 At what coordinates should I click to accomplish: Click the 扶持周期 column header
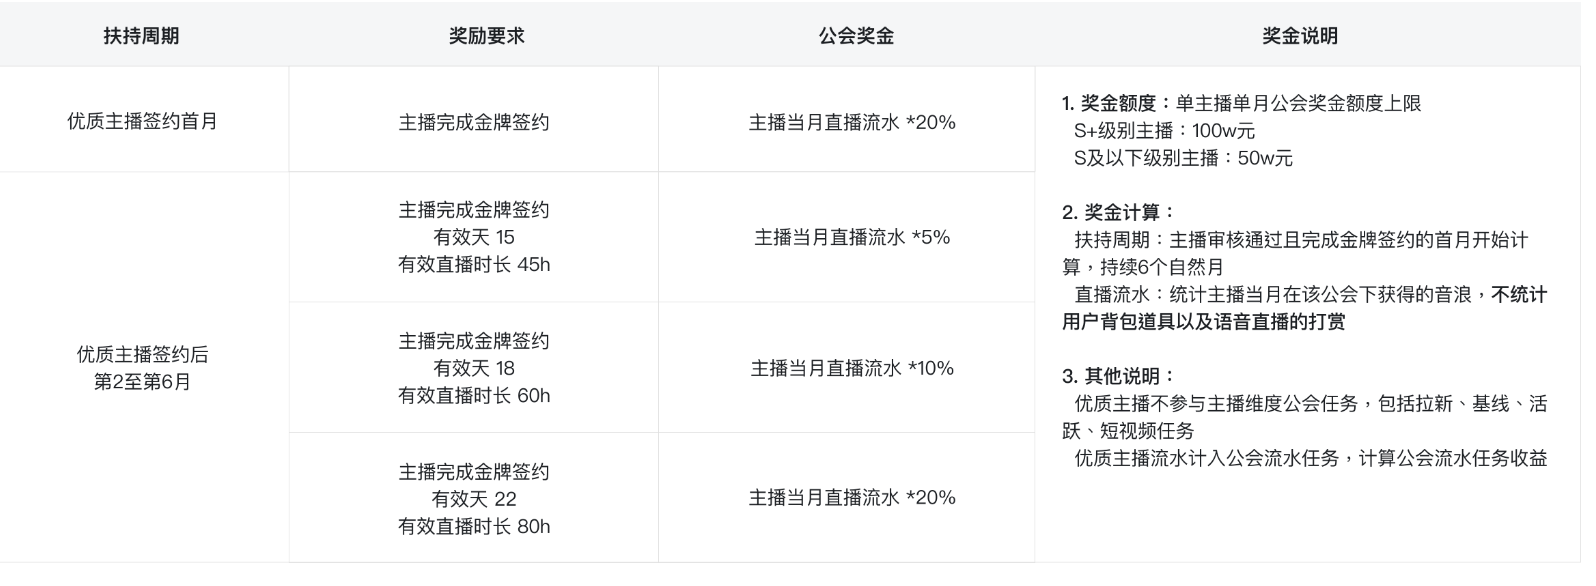coord(141,36)
